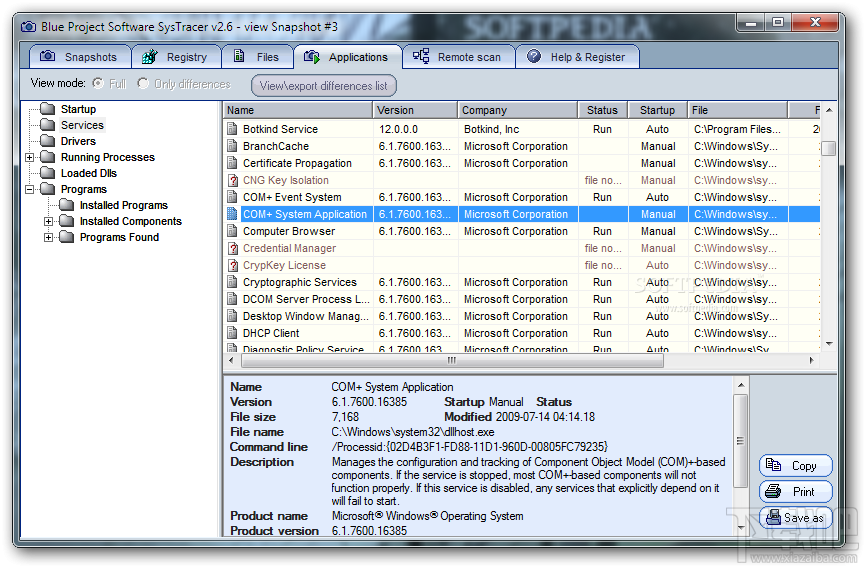This screenshot has width=866, height=568.
Task: Expand the Running Processes tree node
Action: pyautogui.click(x=29, y=157)
